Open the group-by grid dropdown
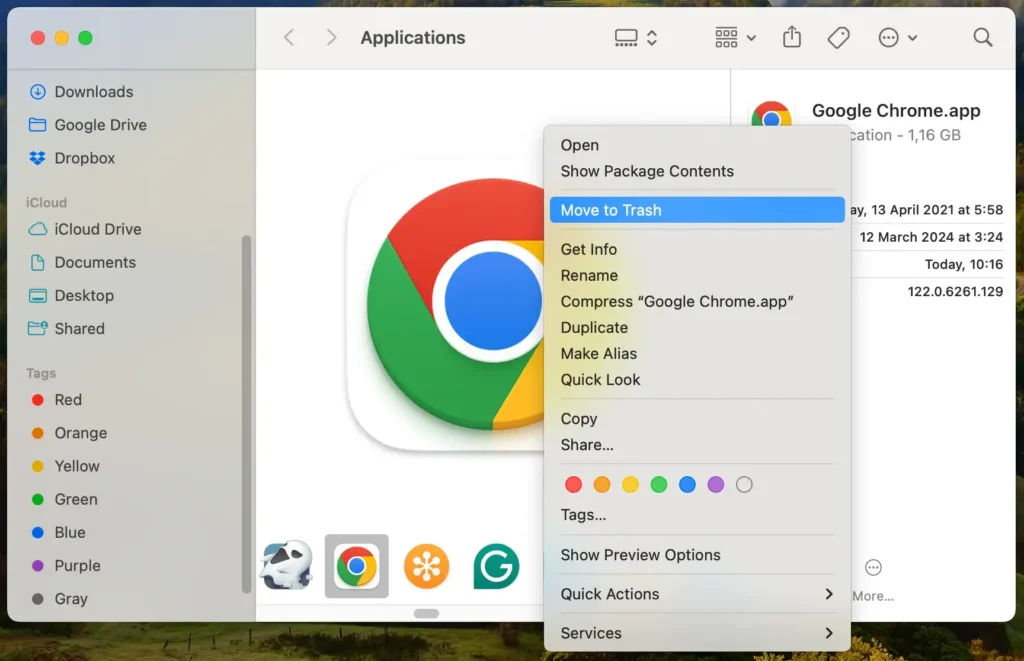1024x661 pixels. [x=735, y=38]
